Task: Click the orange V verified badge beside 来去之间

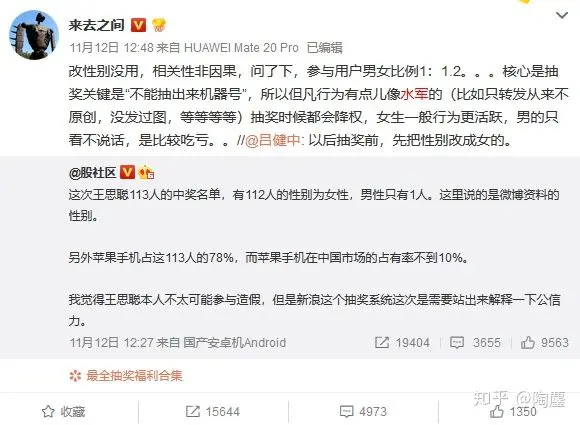Action: click(x=139, y=25)
